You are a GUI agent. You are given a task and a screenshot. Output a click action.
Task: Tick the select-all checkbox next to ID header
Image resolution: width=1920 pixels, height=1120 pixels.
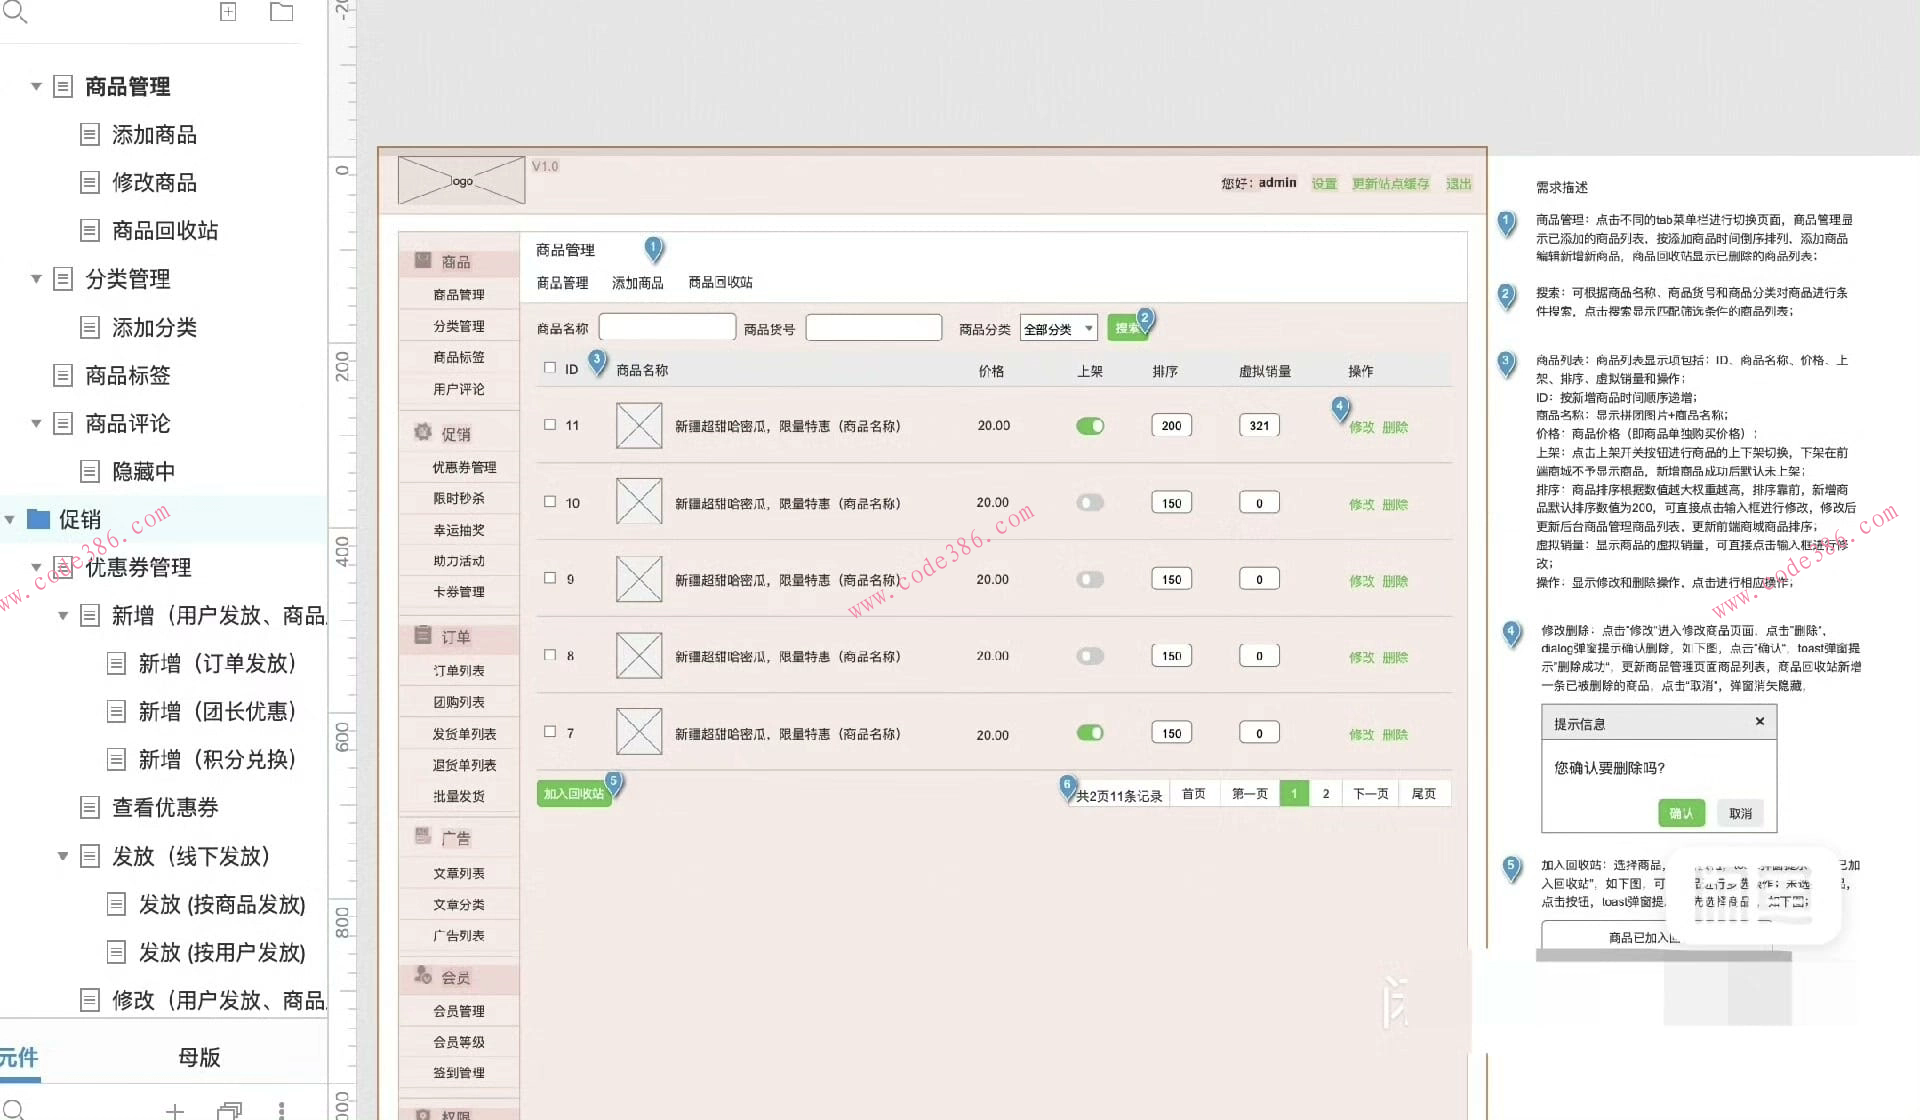[550, 368]
